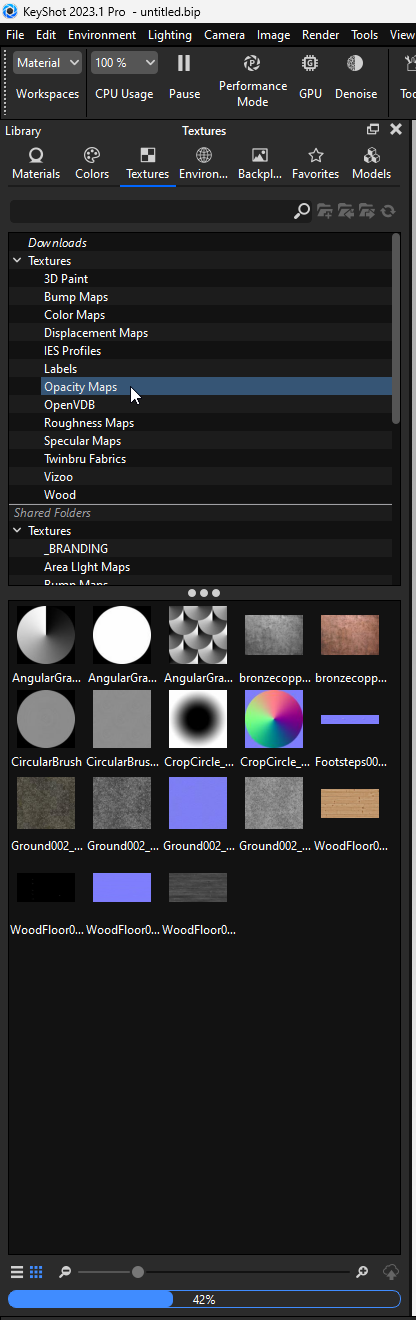Open the Image menu
This screenshot has width=416, height=1320.
coord(274,35)
